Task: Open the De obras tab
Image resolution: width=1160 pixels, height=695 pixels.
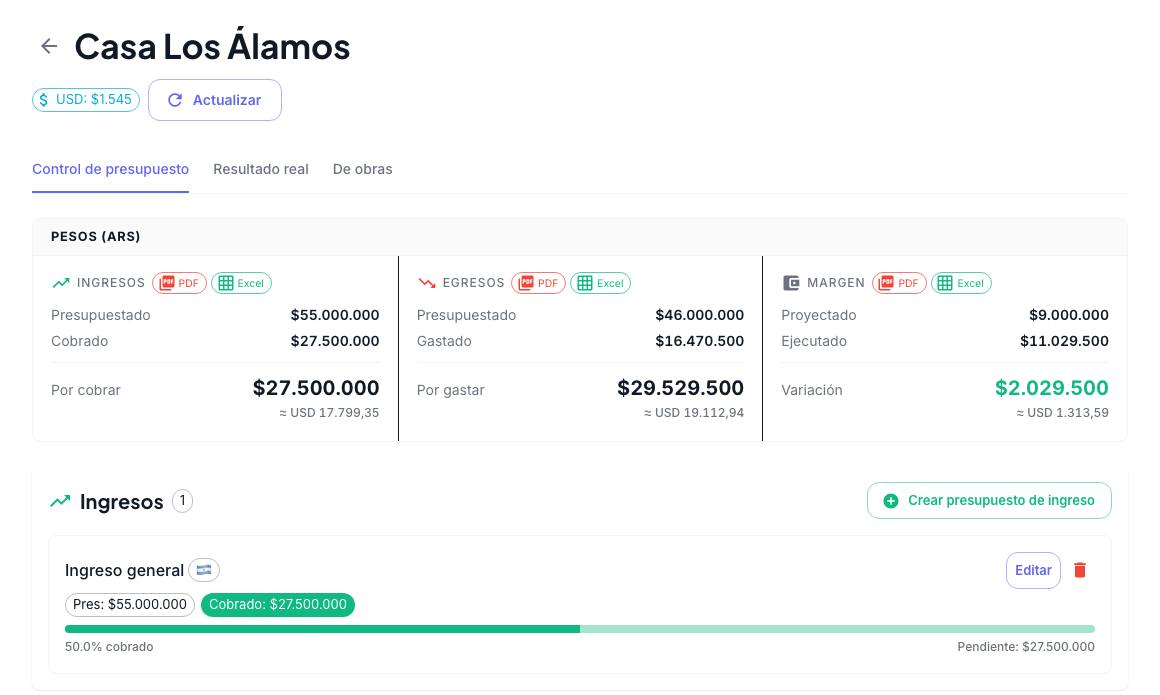Action: (362, 169)
